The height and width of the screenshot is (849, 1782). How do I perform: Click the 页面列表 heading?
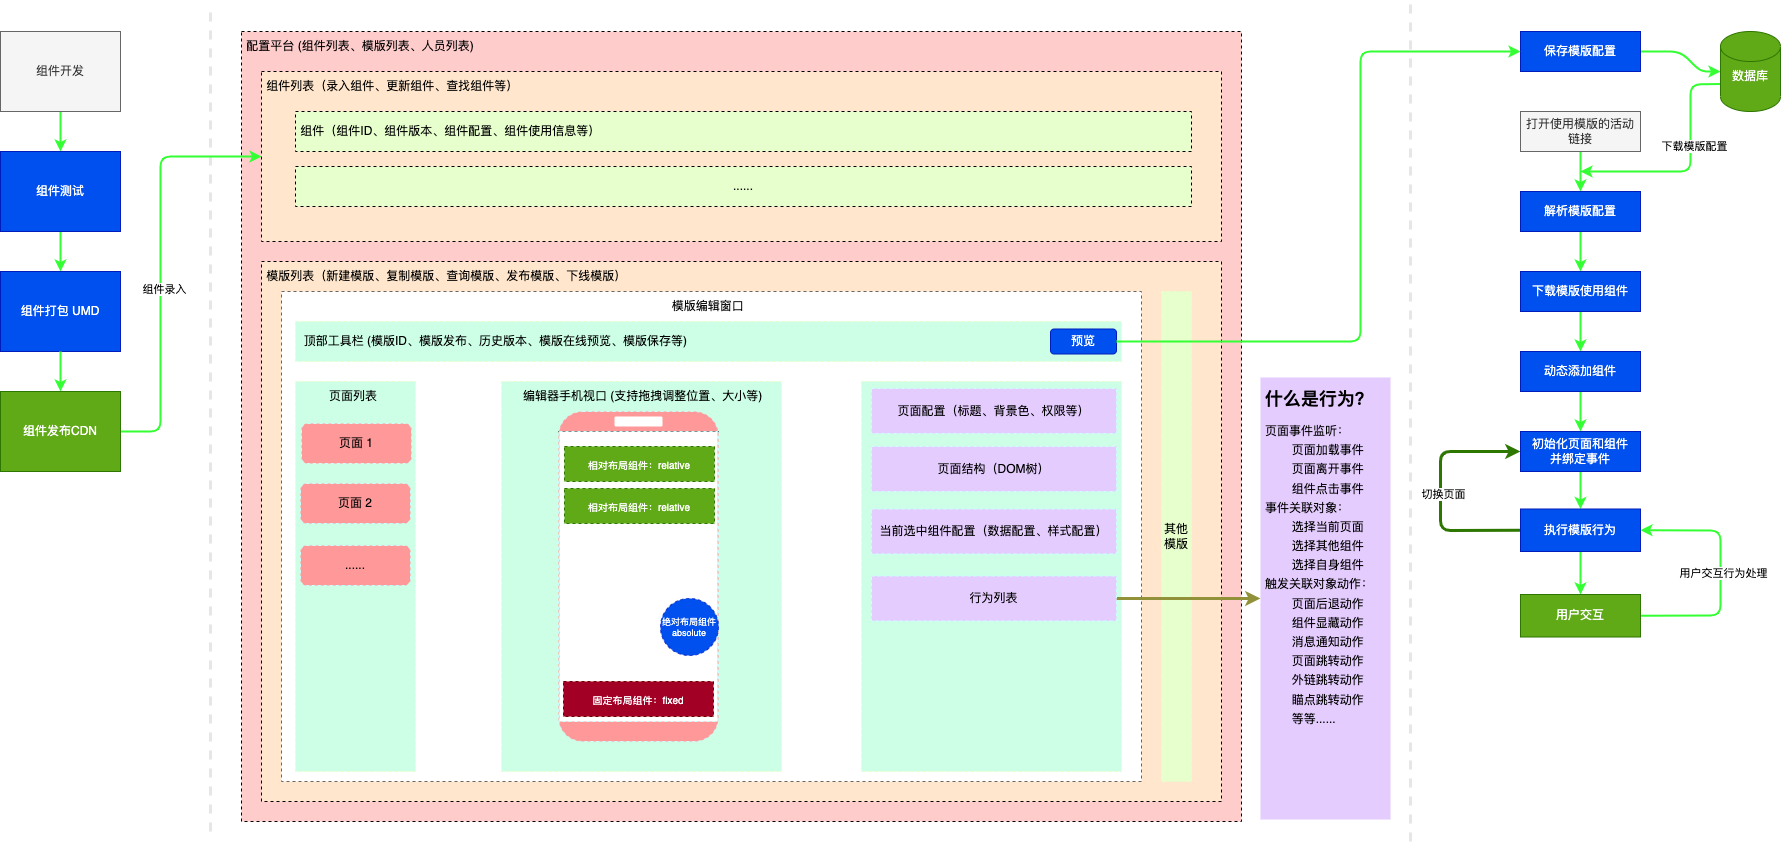pyautogui.click(x=353, y=396)
